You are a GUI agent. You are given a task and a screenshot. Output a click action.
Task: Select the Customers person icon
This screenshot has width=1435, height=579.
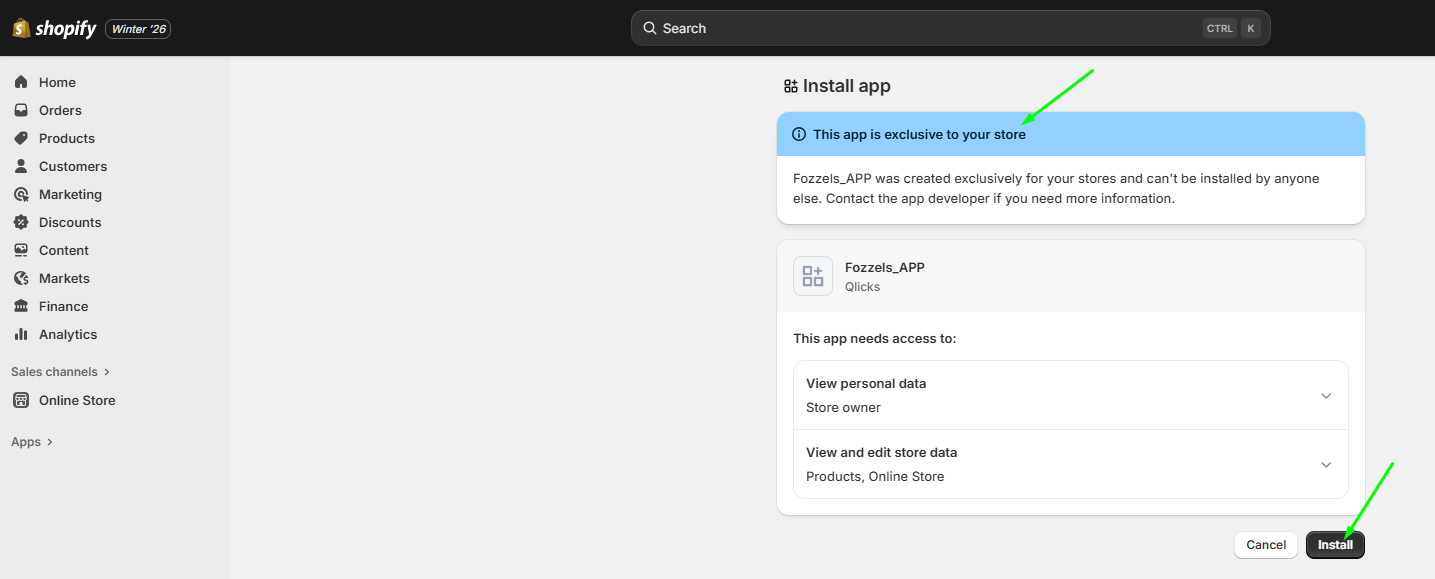pyautogui.click(x=21, y=166)
